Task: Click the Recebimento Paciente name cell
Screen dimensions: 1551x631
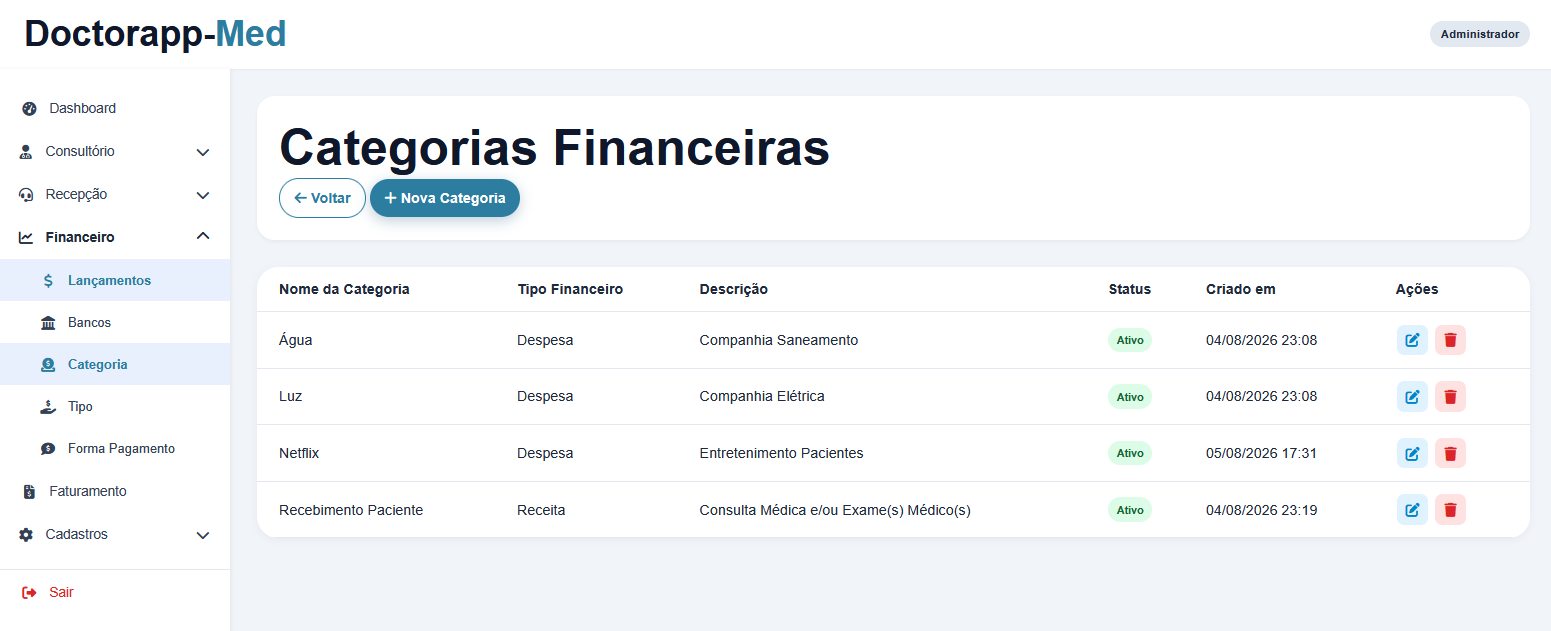Action: point(351,510)
